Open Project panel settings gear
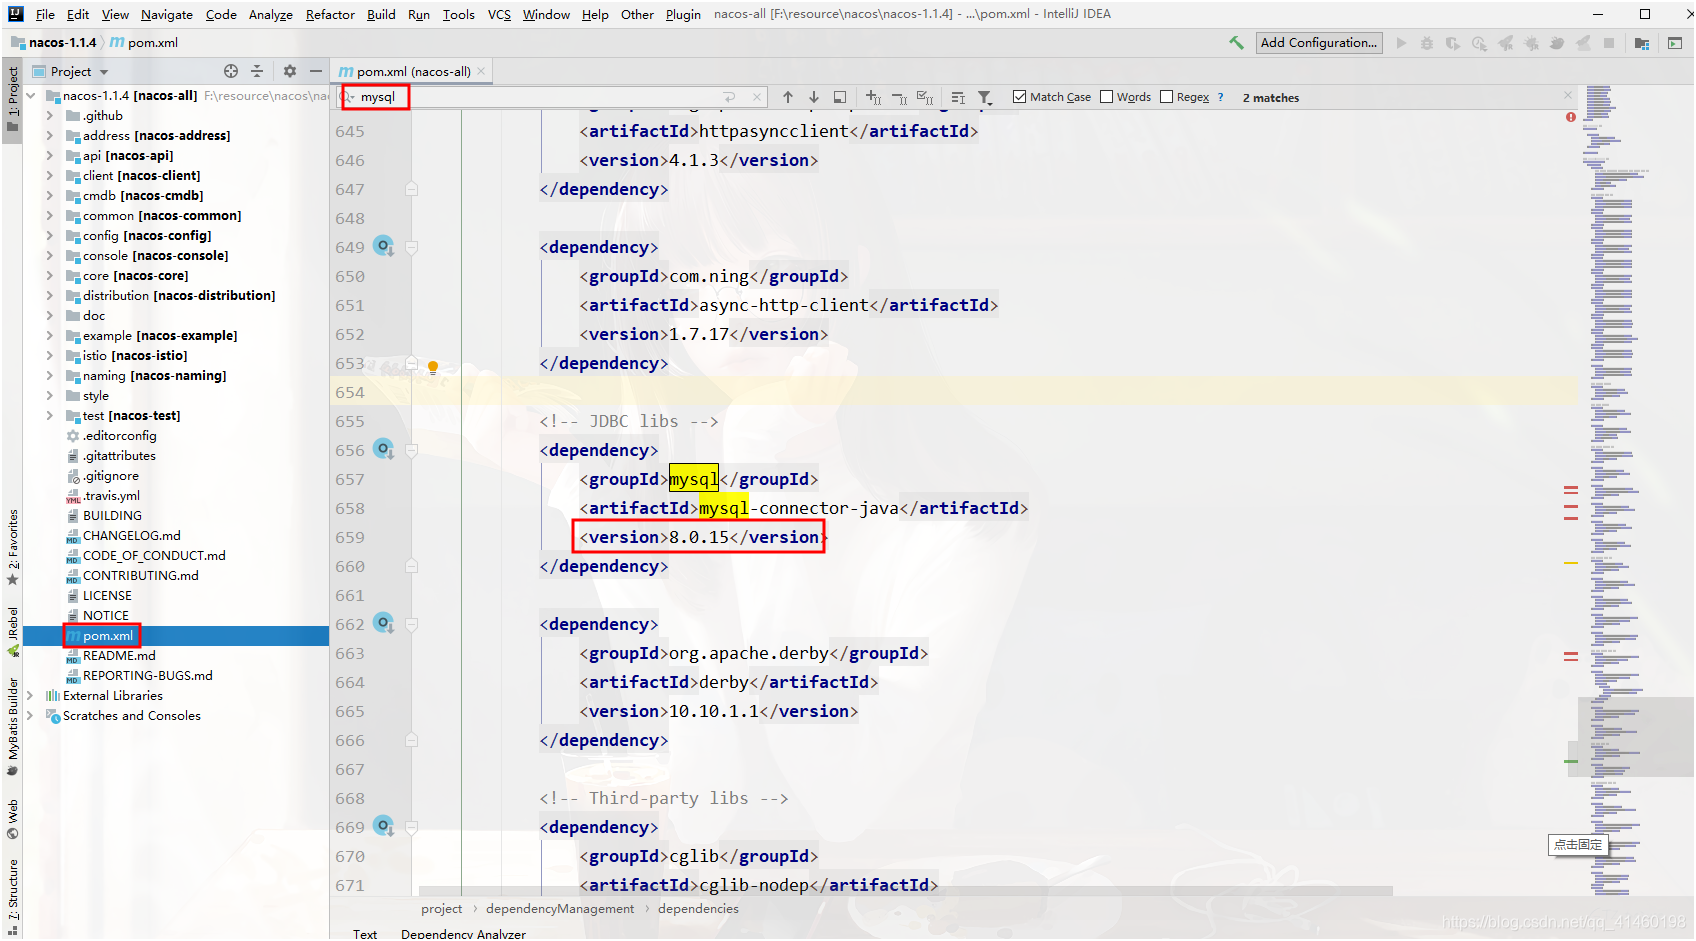The width and height of the screenshot is (1696, 941). click(290, 71)
